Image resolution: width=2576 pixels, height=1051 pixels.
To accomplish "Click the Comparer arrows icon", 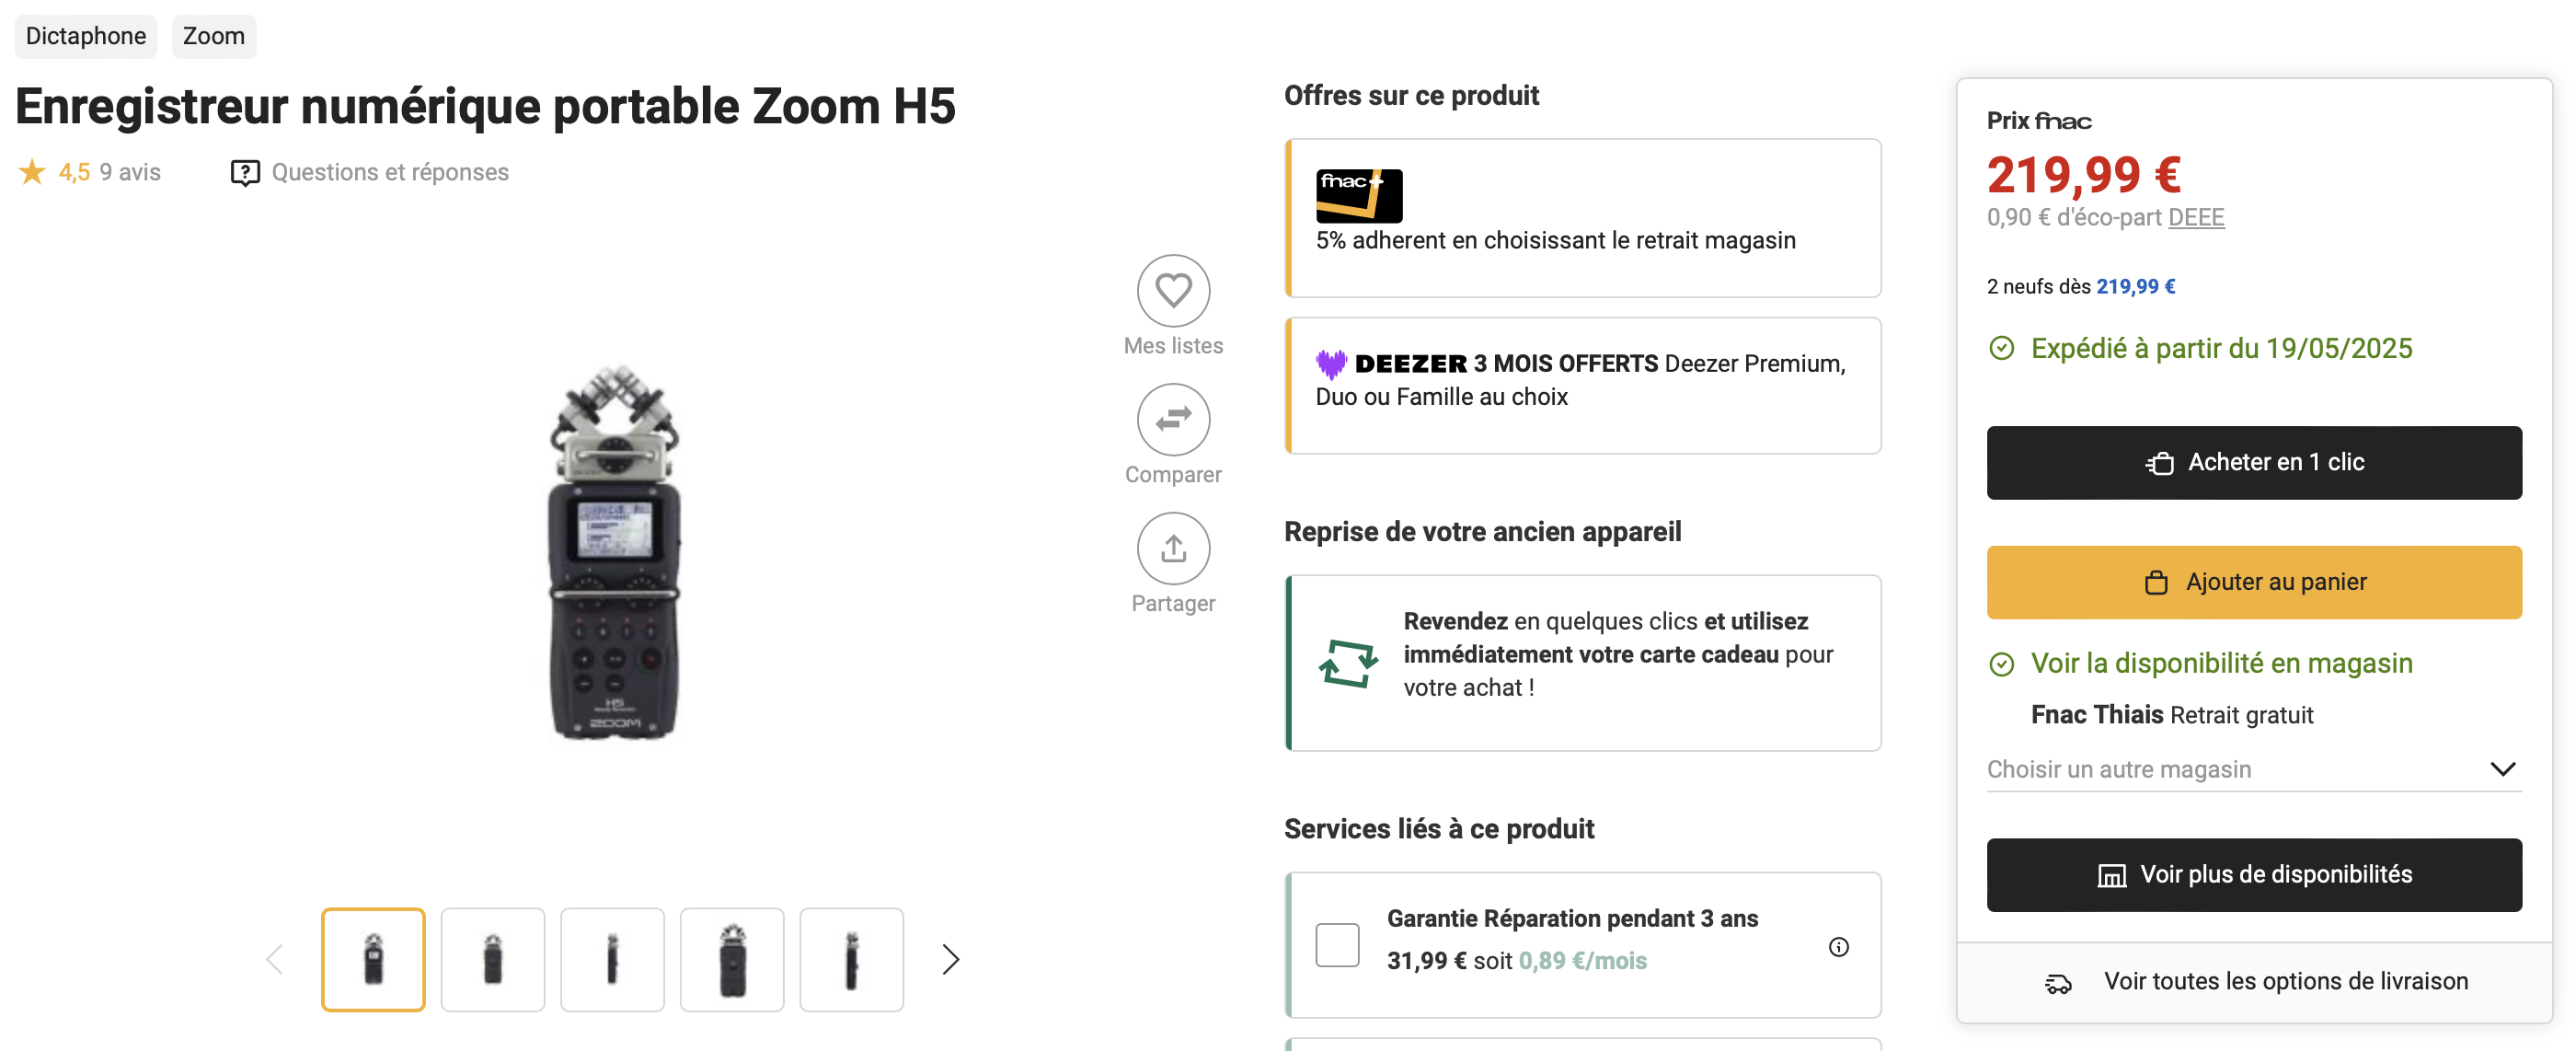I will (x=1173, y=420).
